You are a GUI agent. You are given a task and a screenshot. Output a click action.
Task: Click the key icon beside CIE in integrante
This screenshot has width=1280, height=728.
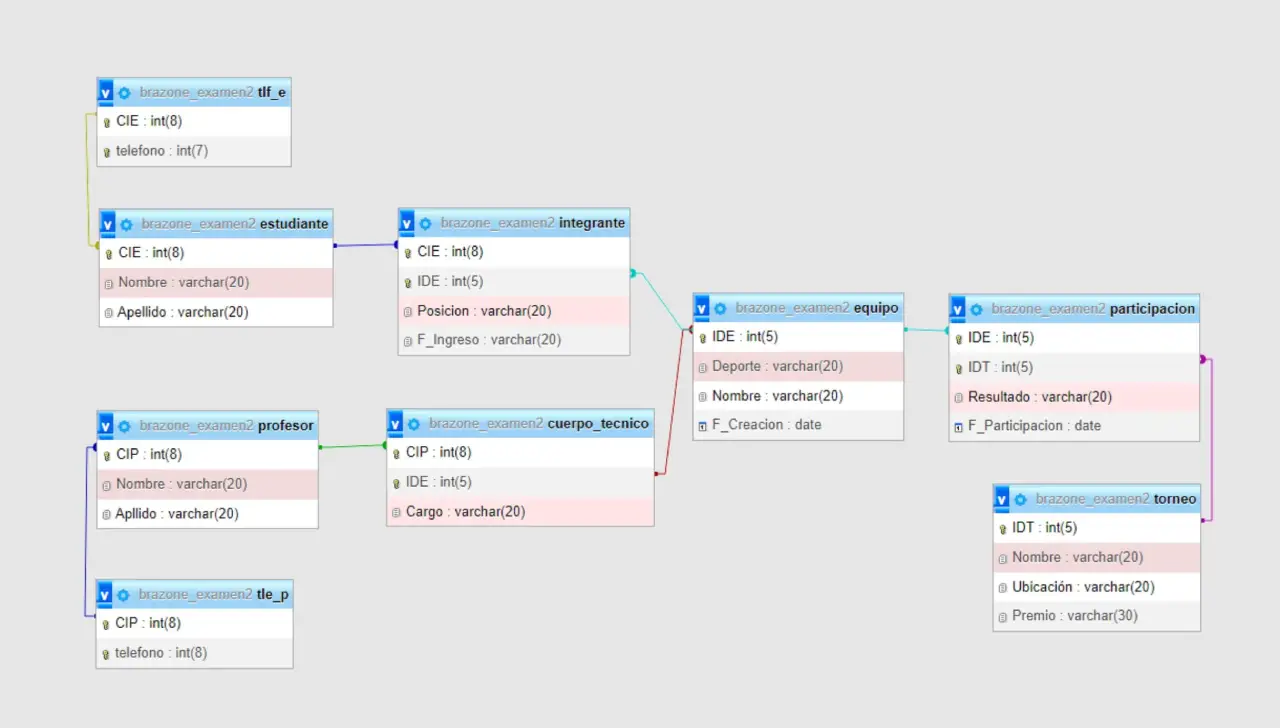pos(407,253)
